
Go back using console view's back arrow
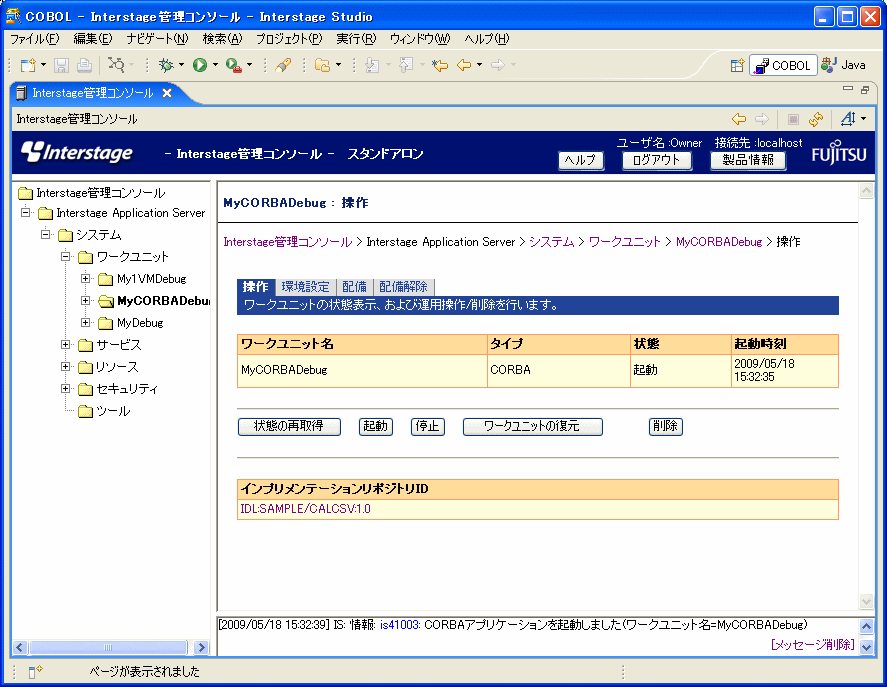click(x=739, y=119)
